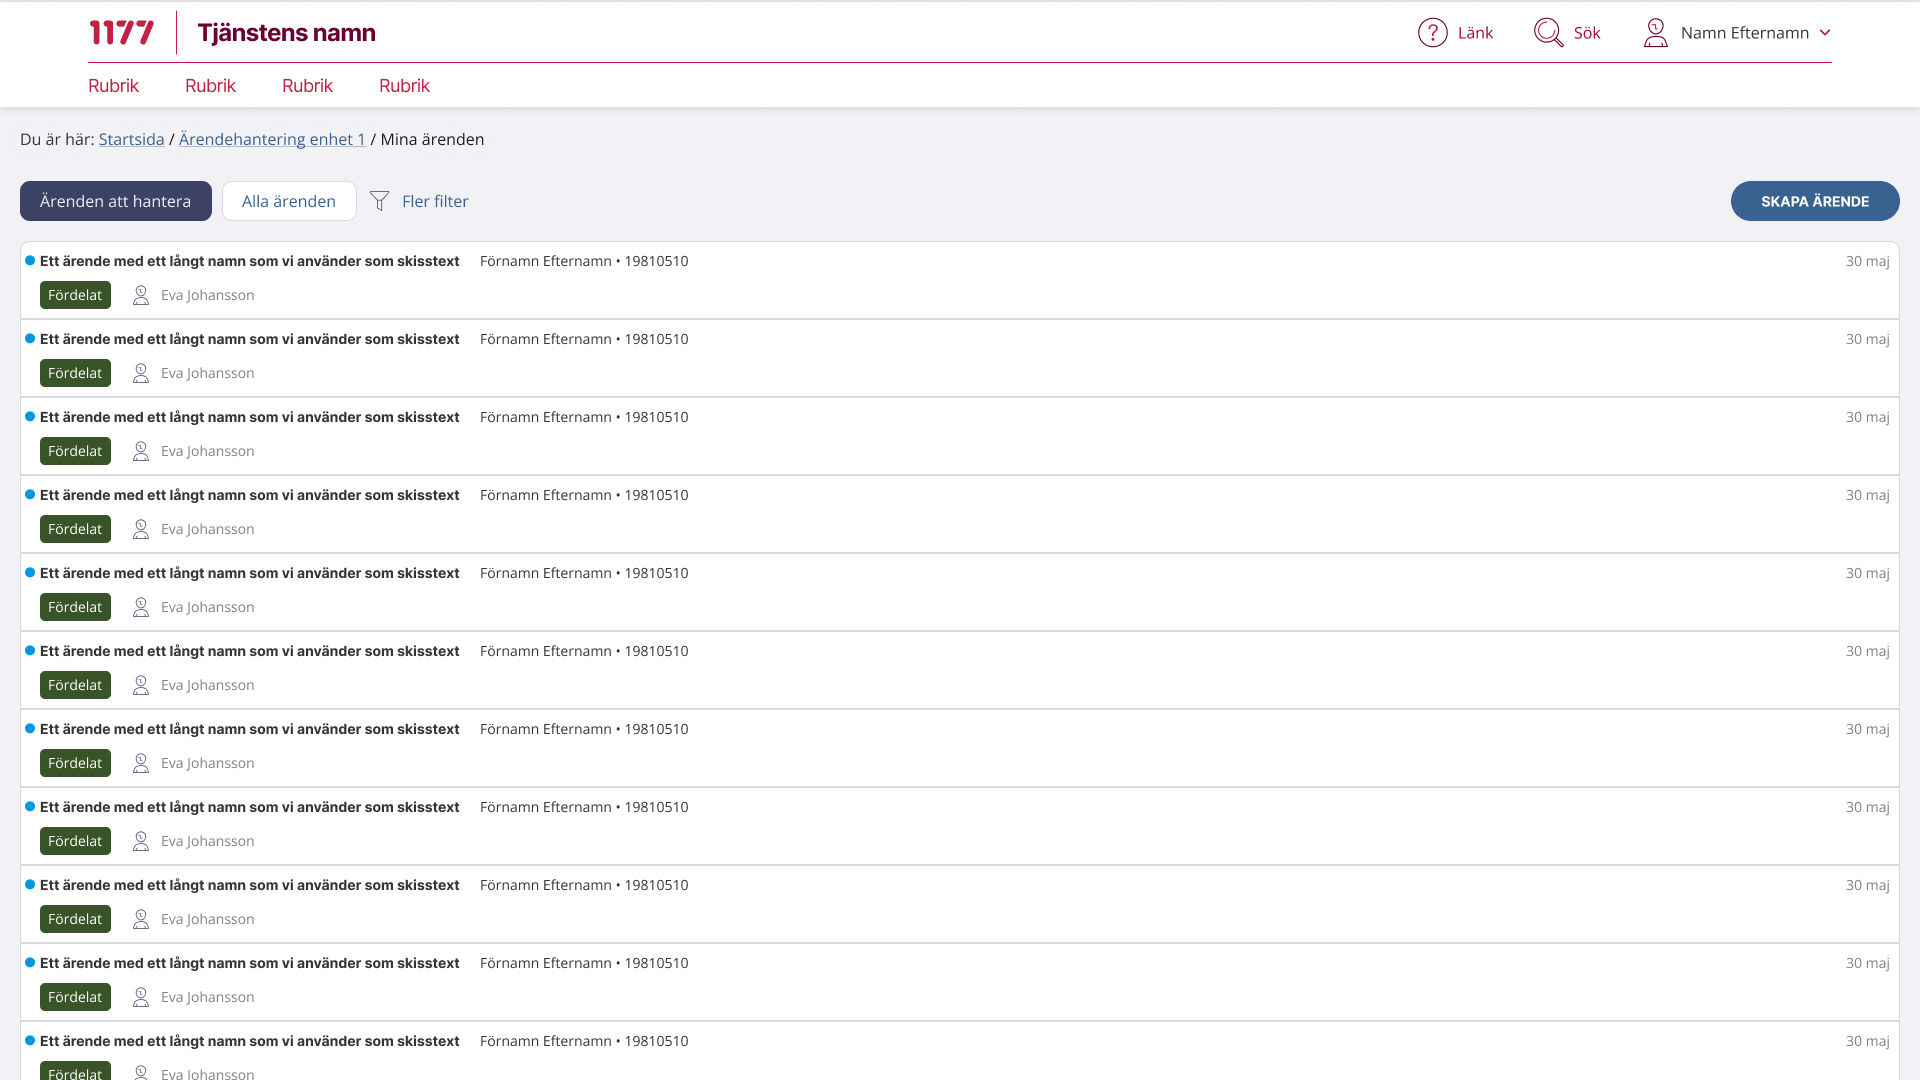Go to Startsida breadcrumb link

131,139
